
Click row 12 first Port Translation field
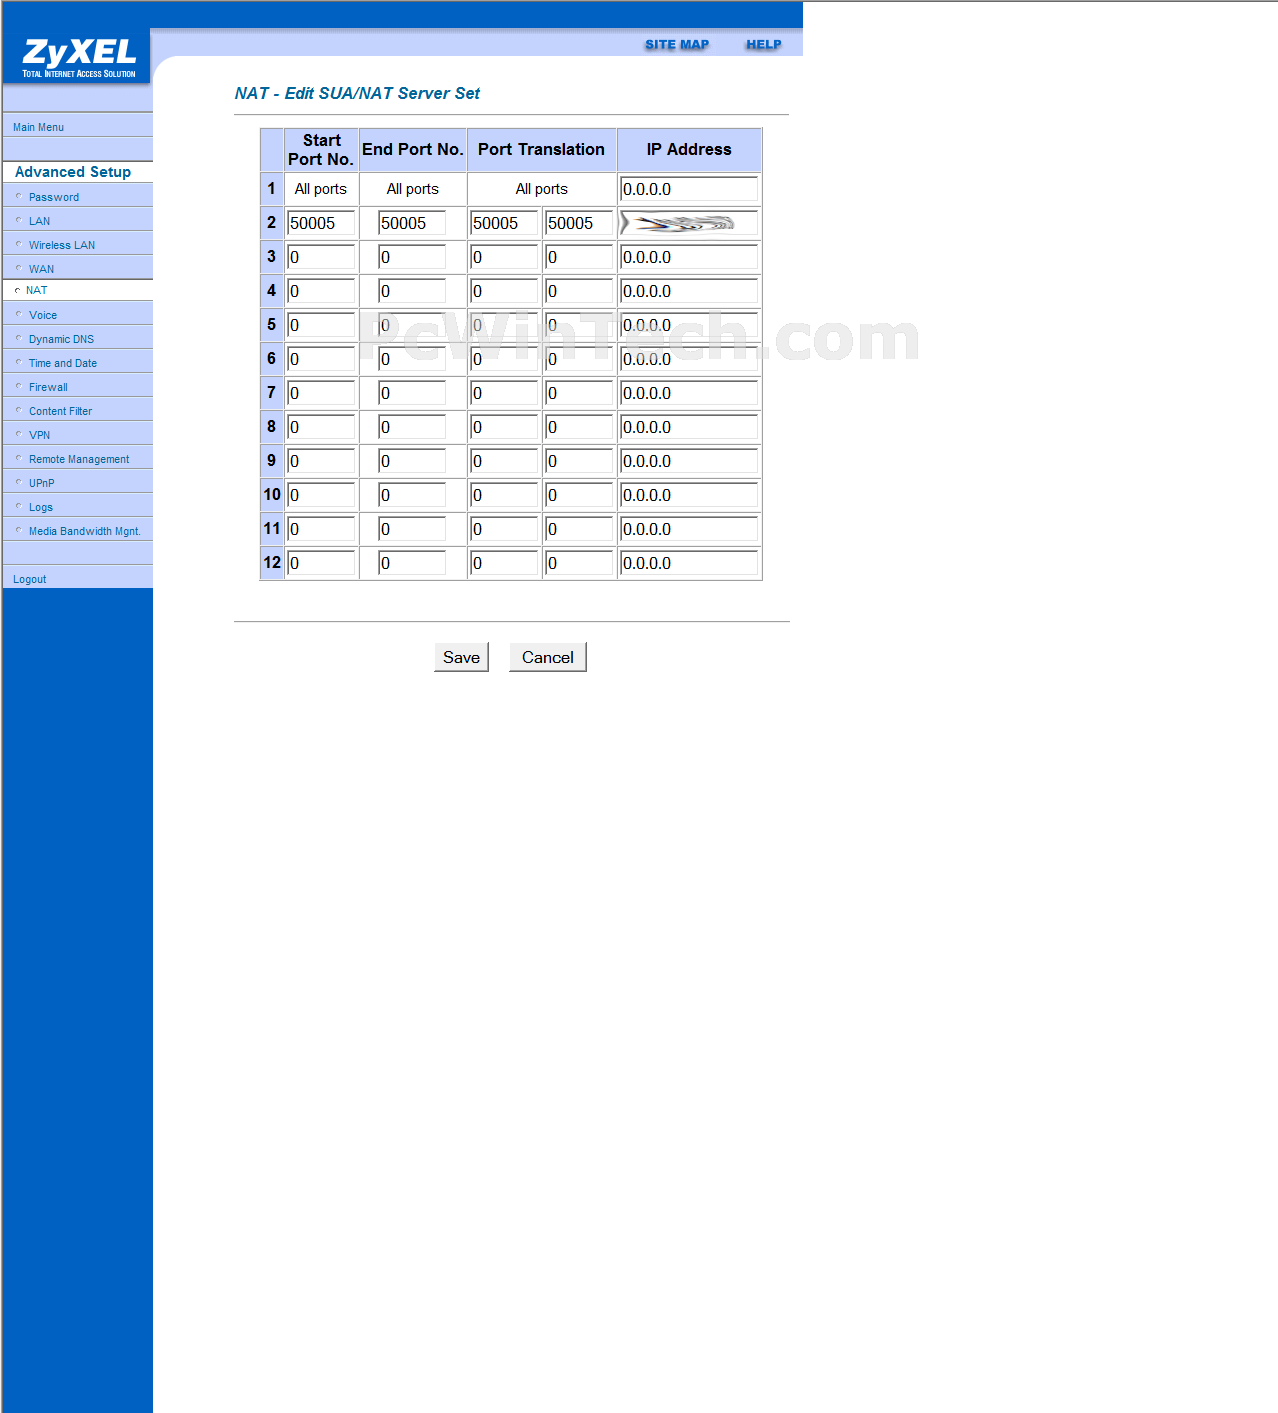click(x=504, y=563)
